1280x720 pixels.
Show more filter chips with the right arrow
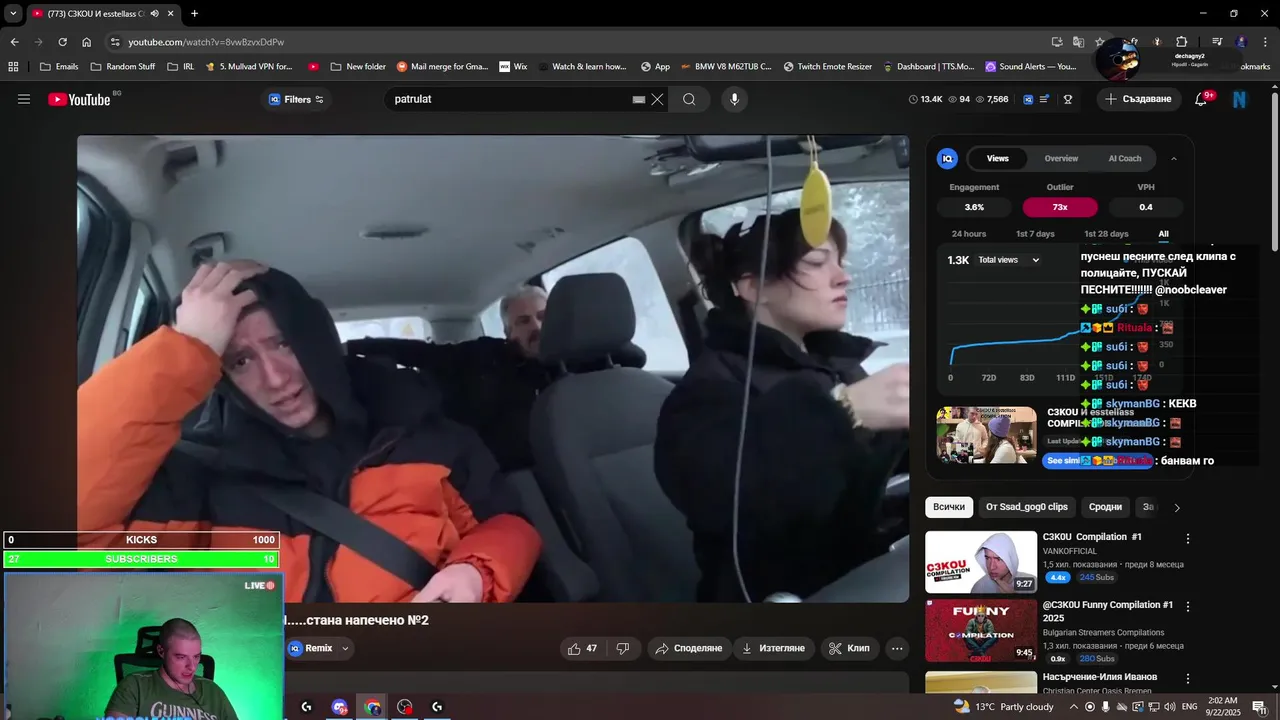tap(1177, 508)
